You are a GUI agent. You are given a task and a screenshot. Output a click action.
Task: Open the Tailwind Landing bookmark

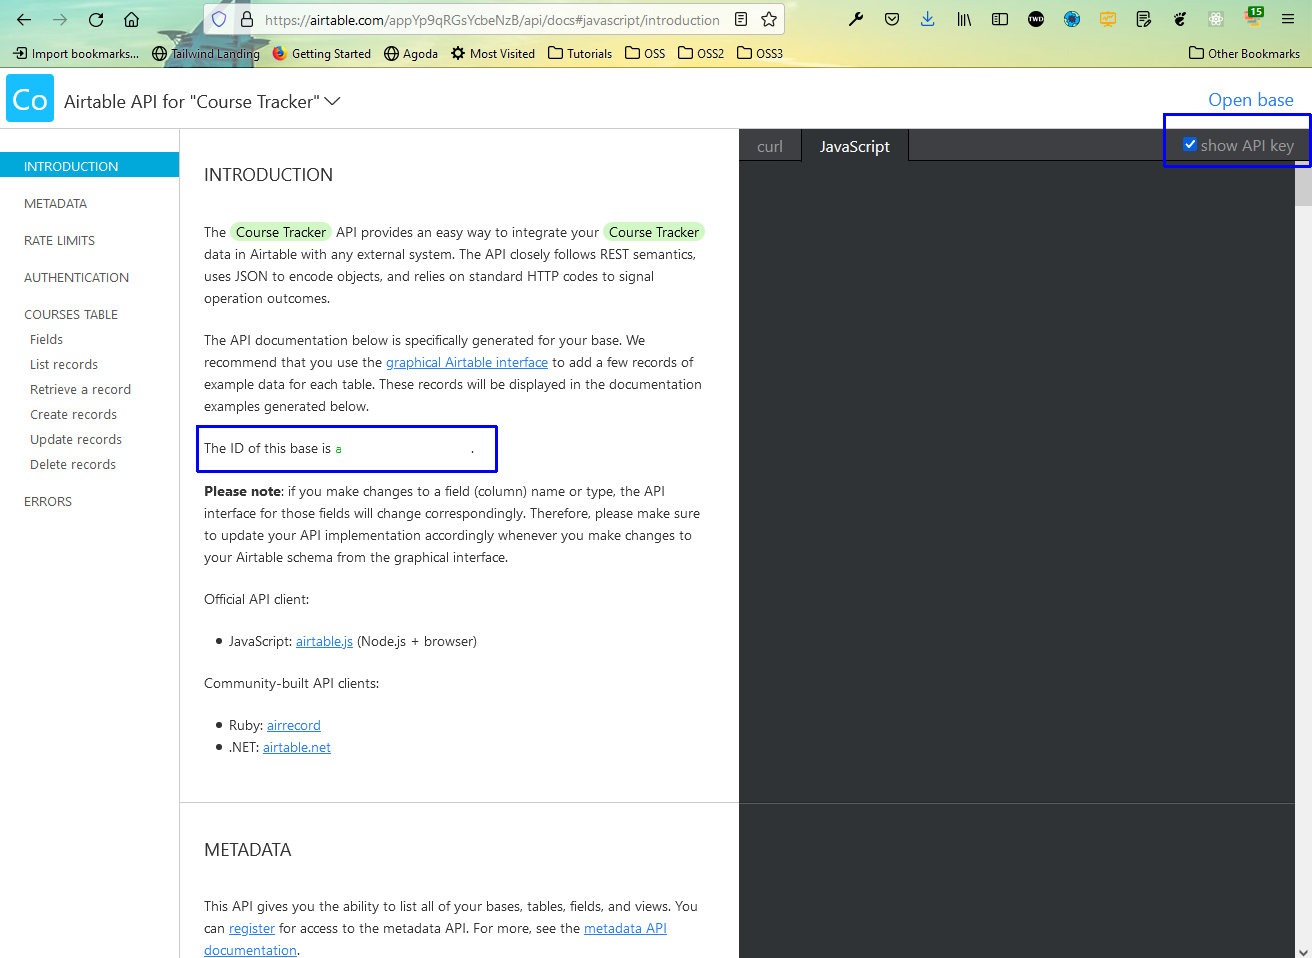206,53
